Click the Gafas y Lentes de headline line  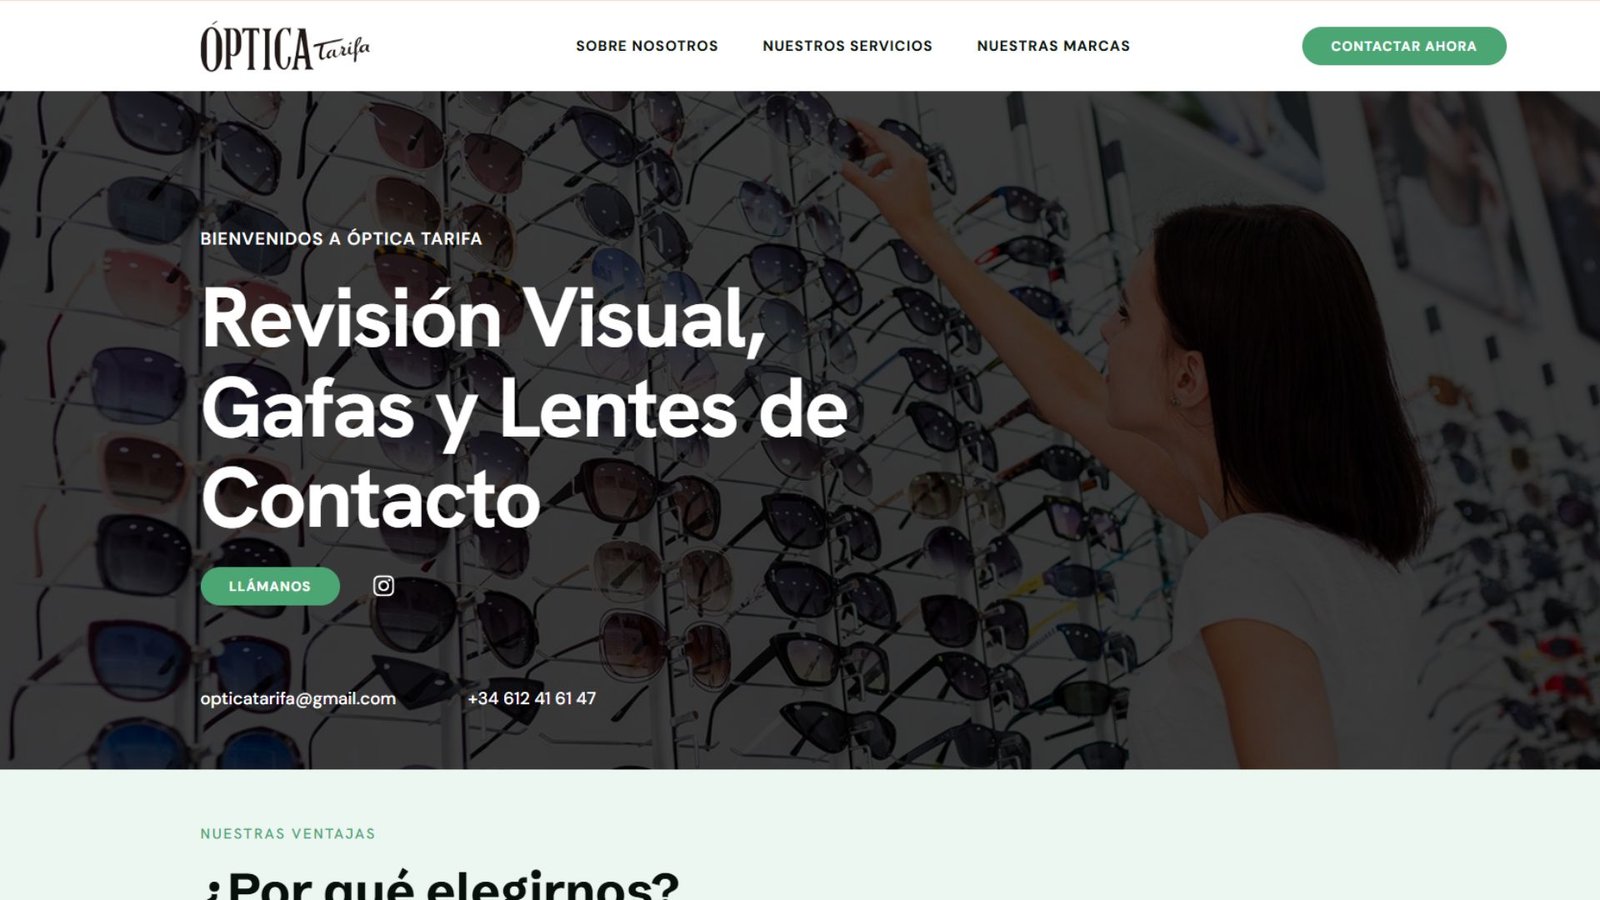(x=524, y=409)
